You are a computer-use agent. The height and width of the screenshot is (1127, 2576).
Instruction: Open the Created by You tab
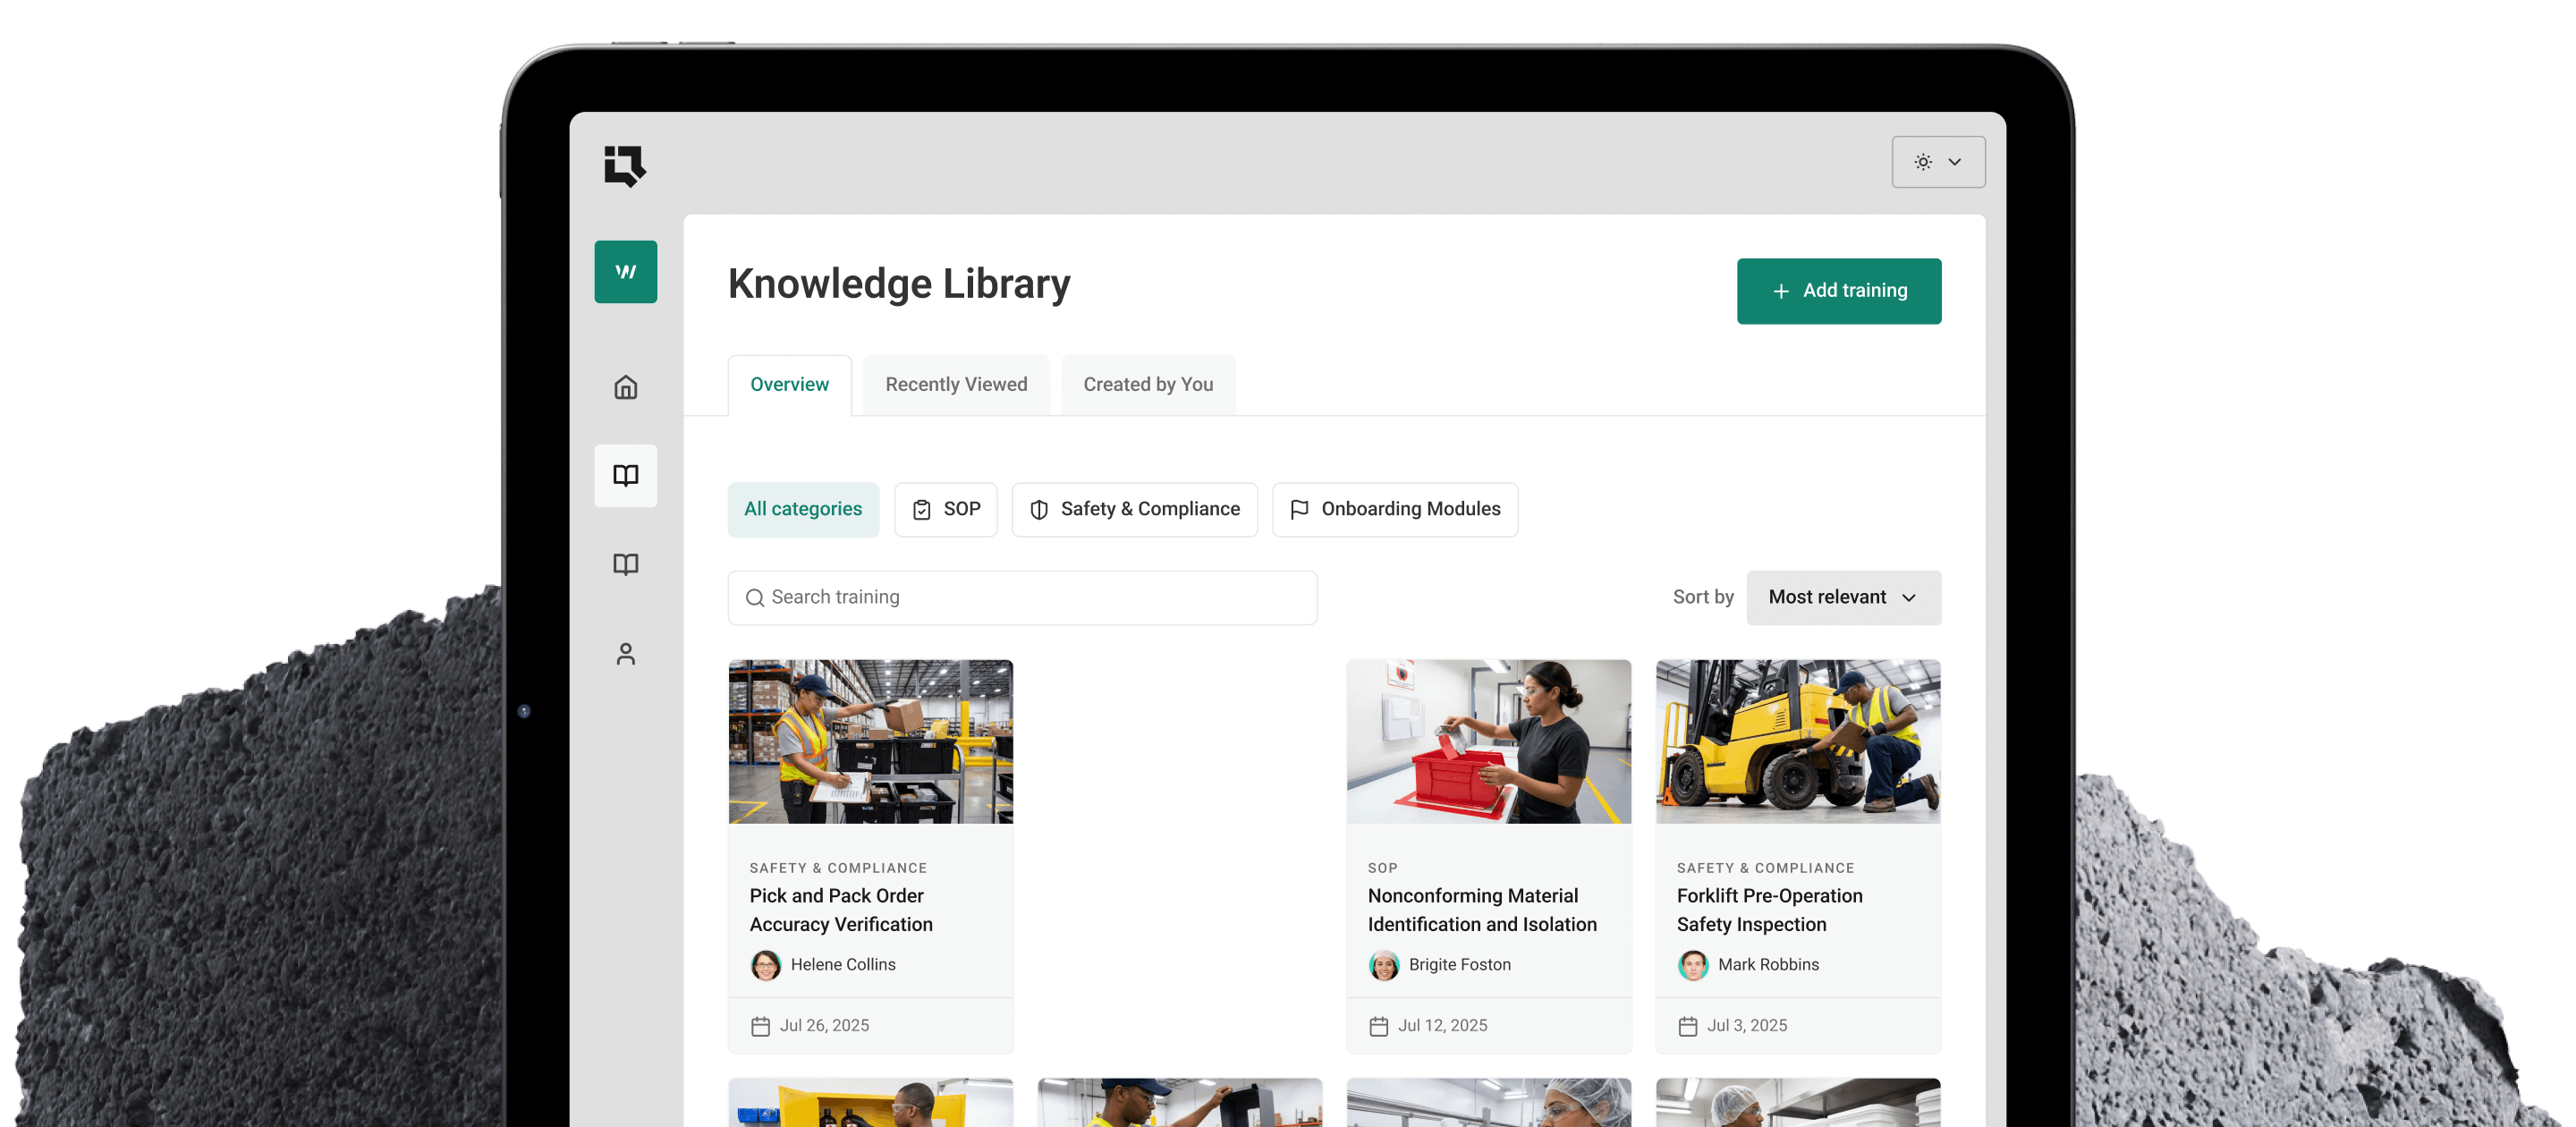click(1147, 384)
